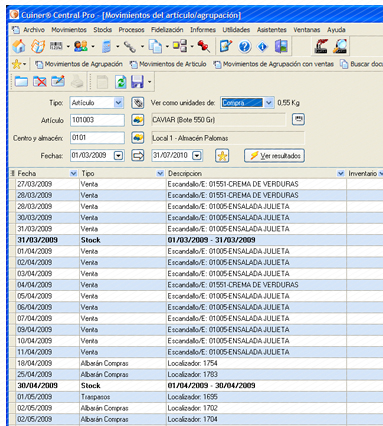The image size is (383, 426).
Task: Click the users/people icon
Action: pyautogui.click(x=80, y=46)
